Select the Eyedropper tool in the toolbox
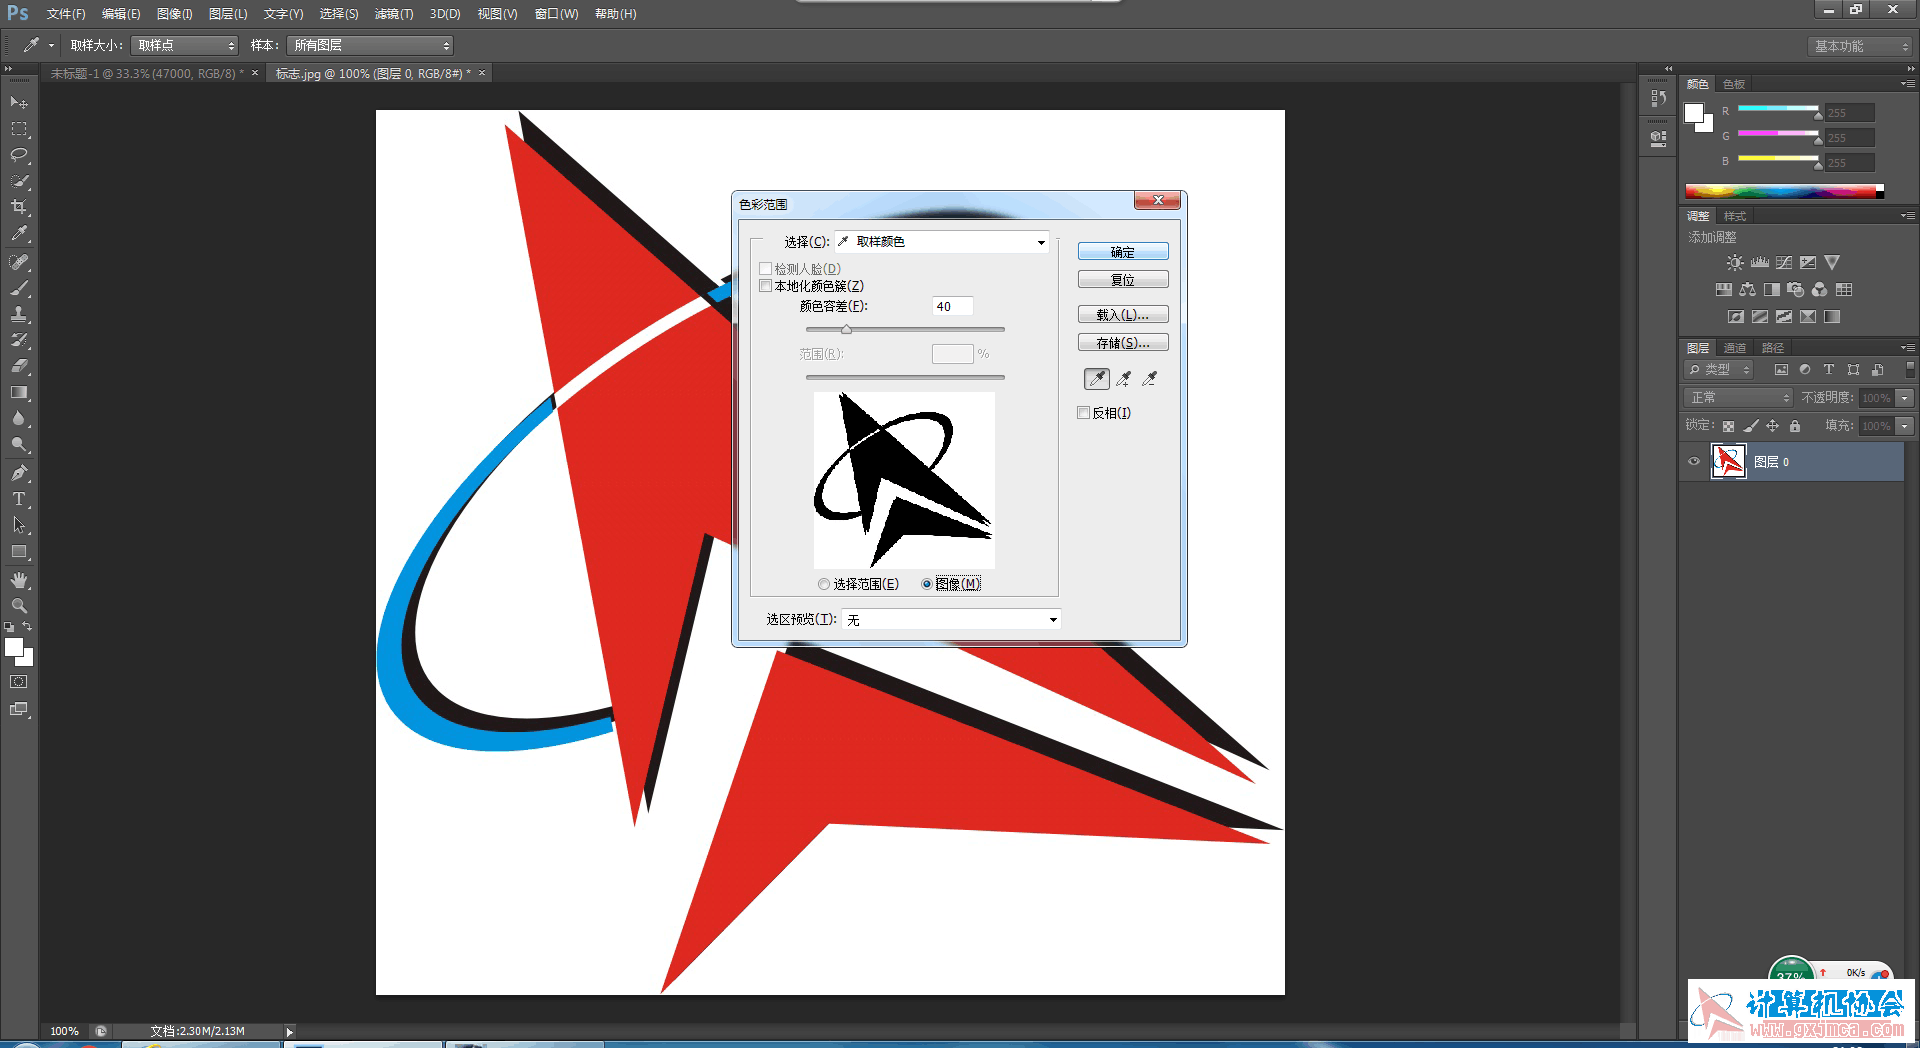Image resolution: width=1920 pixels, height=1048 pixels. tap(18, 234)
